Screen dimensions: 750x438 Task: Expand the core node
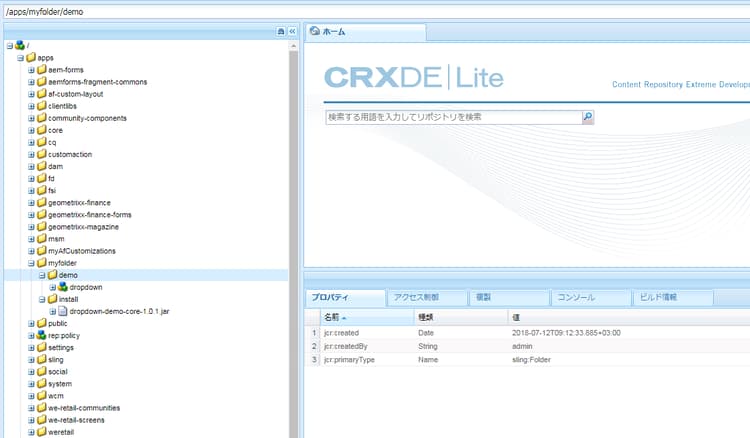pyautogui.click(x=31, y=131)
